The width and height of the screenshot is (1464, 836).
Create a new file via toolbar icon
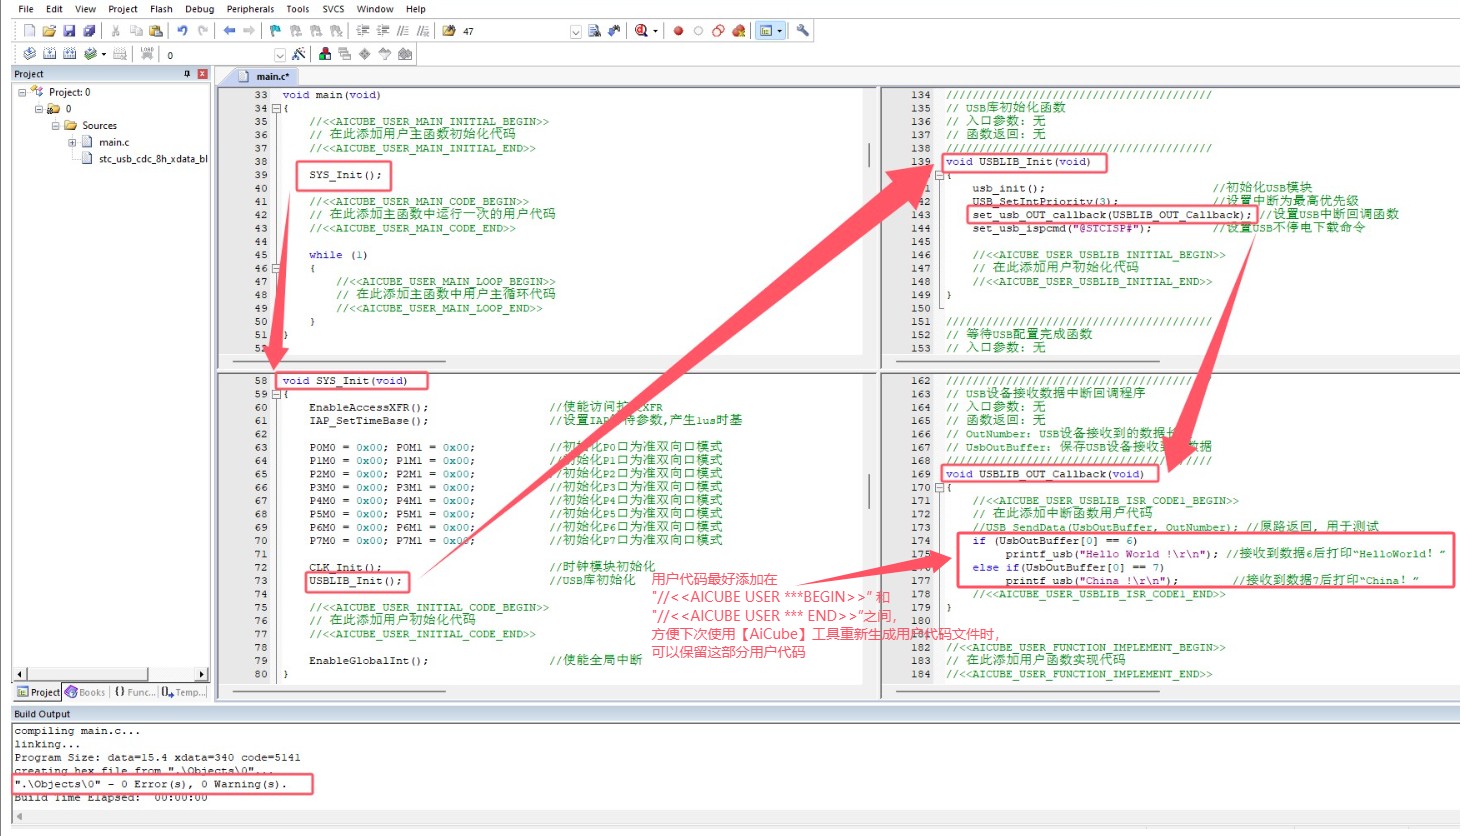[x=29, y=31]
